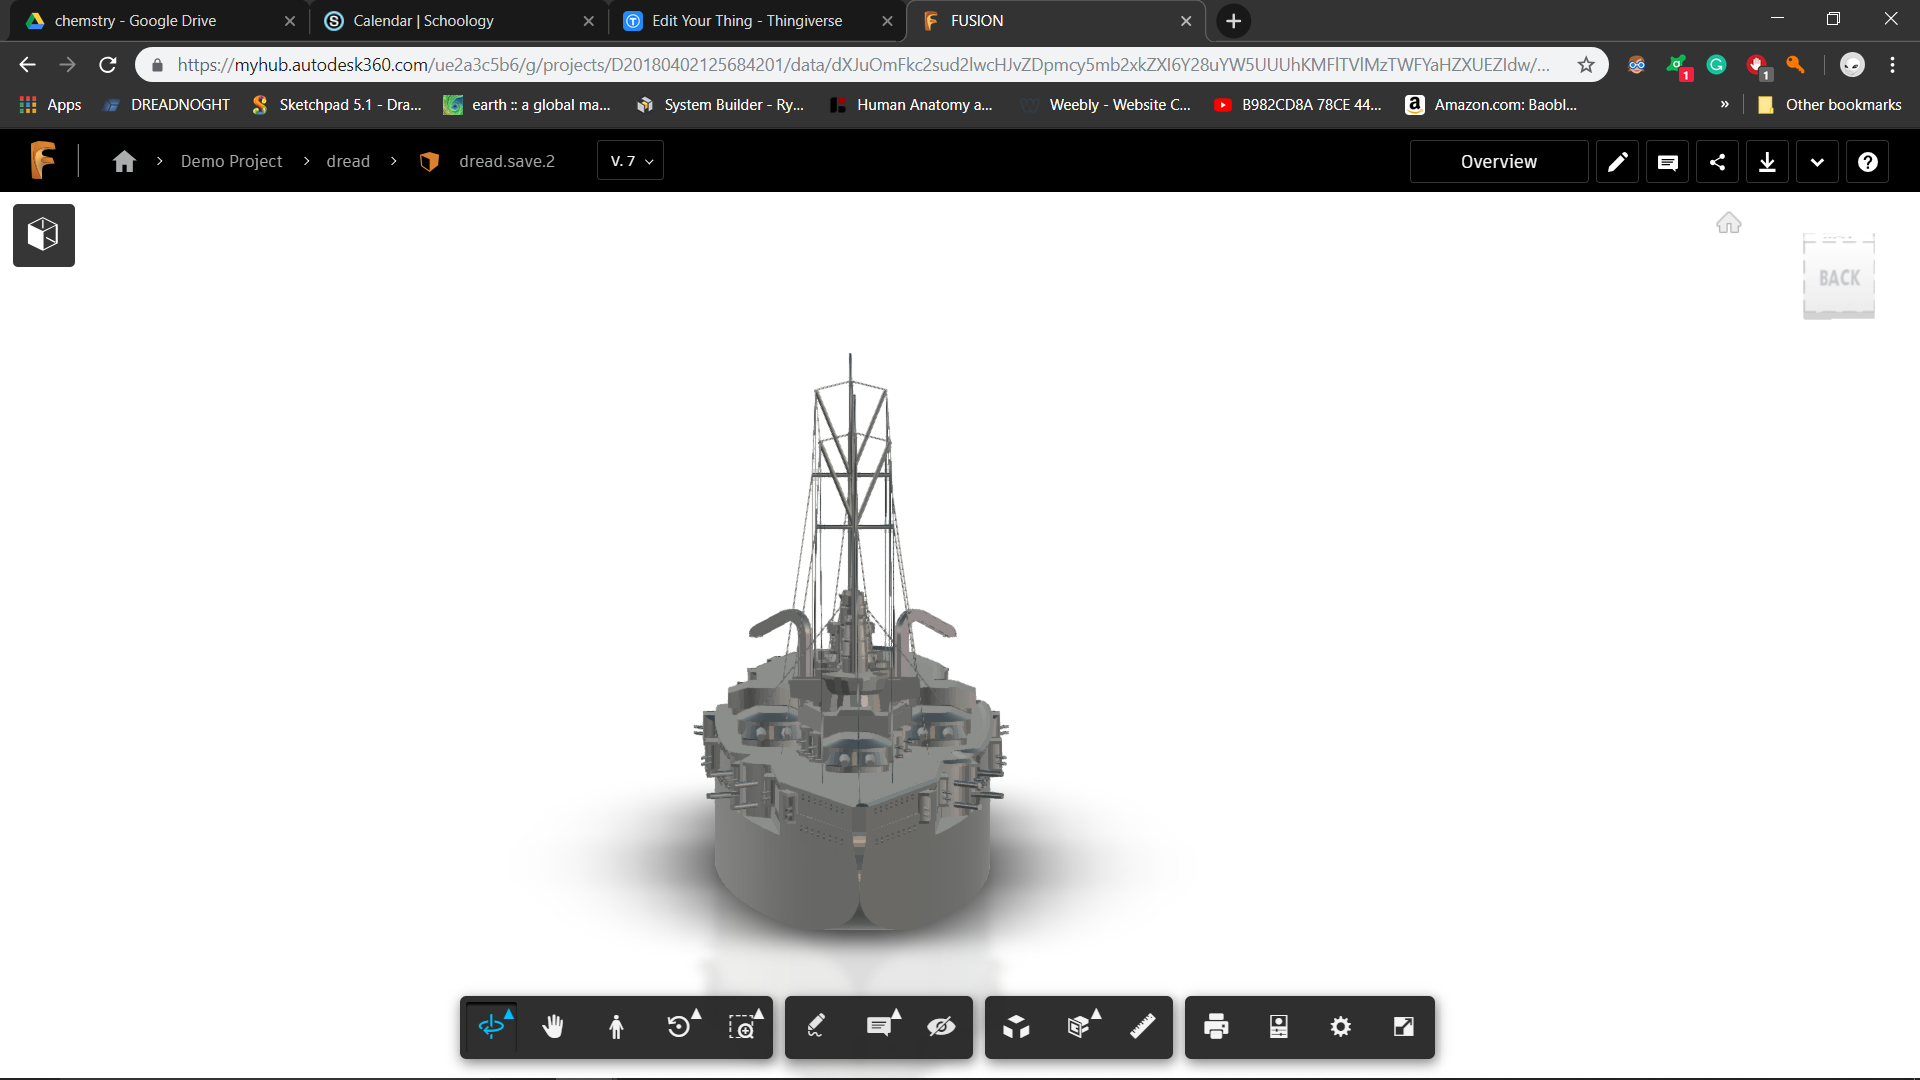Select the Orbit tool in viewer toolbar
Screen dimensions: 1920x1080
click(x=491, y=1027)
